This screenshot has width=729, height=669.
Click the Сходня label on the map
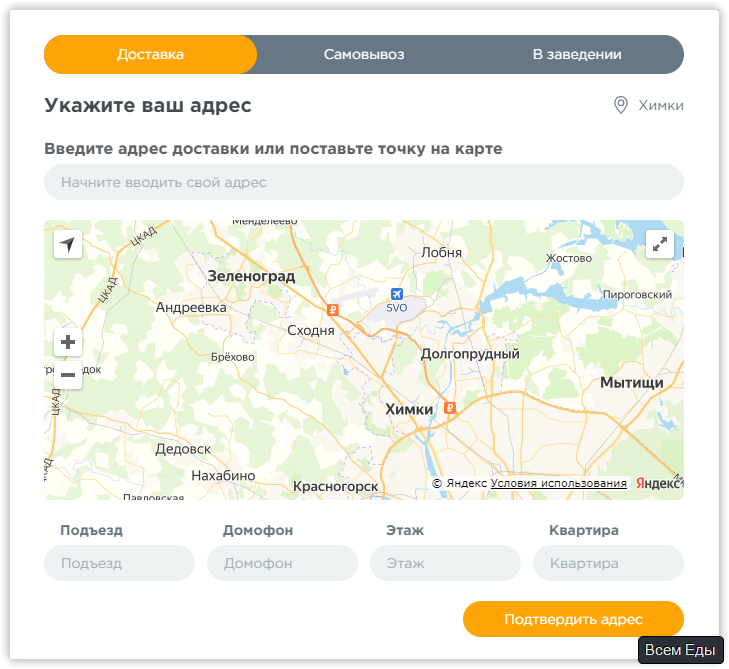tap(311, 331)
